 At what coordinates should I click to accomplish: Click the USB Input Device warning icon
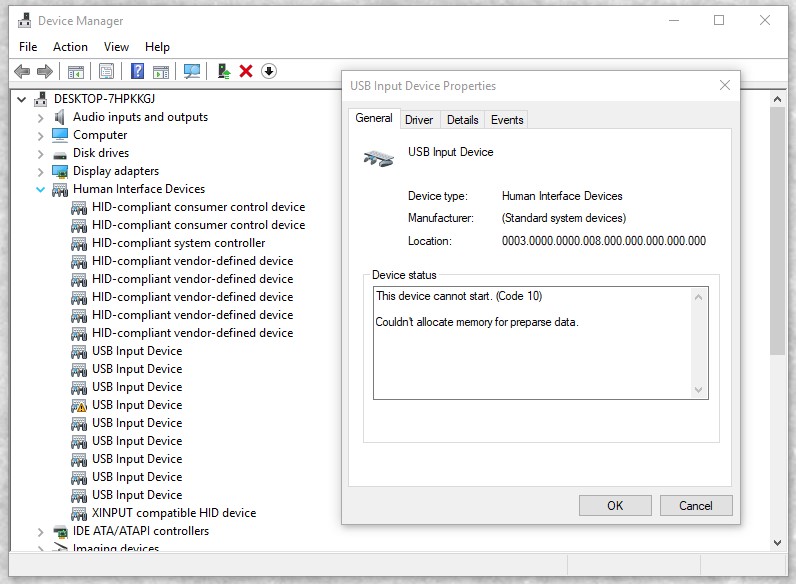[79, 406]
